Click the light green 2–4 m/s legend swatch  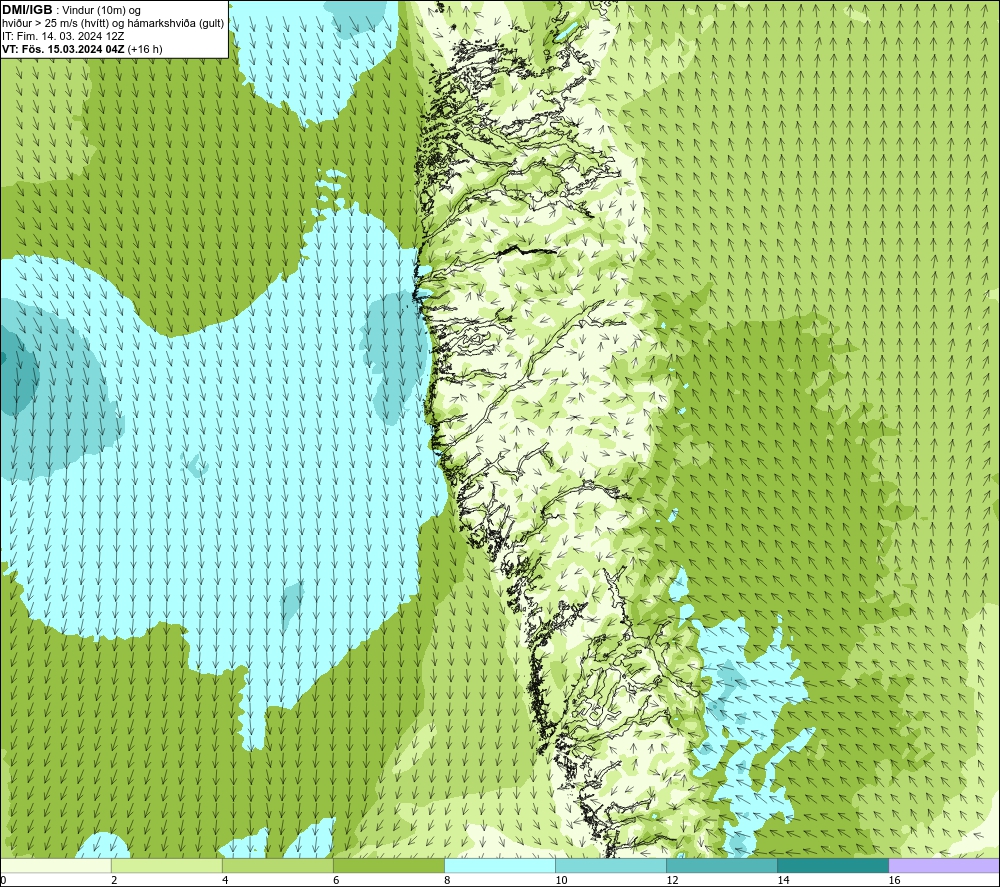(x=166, y=865)
